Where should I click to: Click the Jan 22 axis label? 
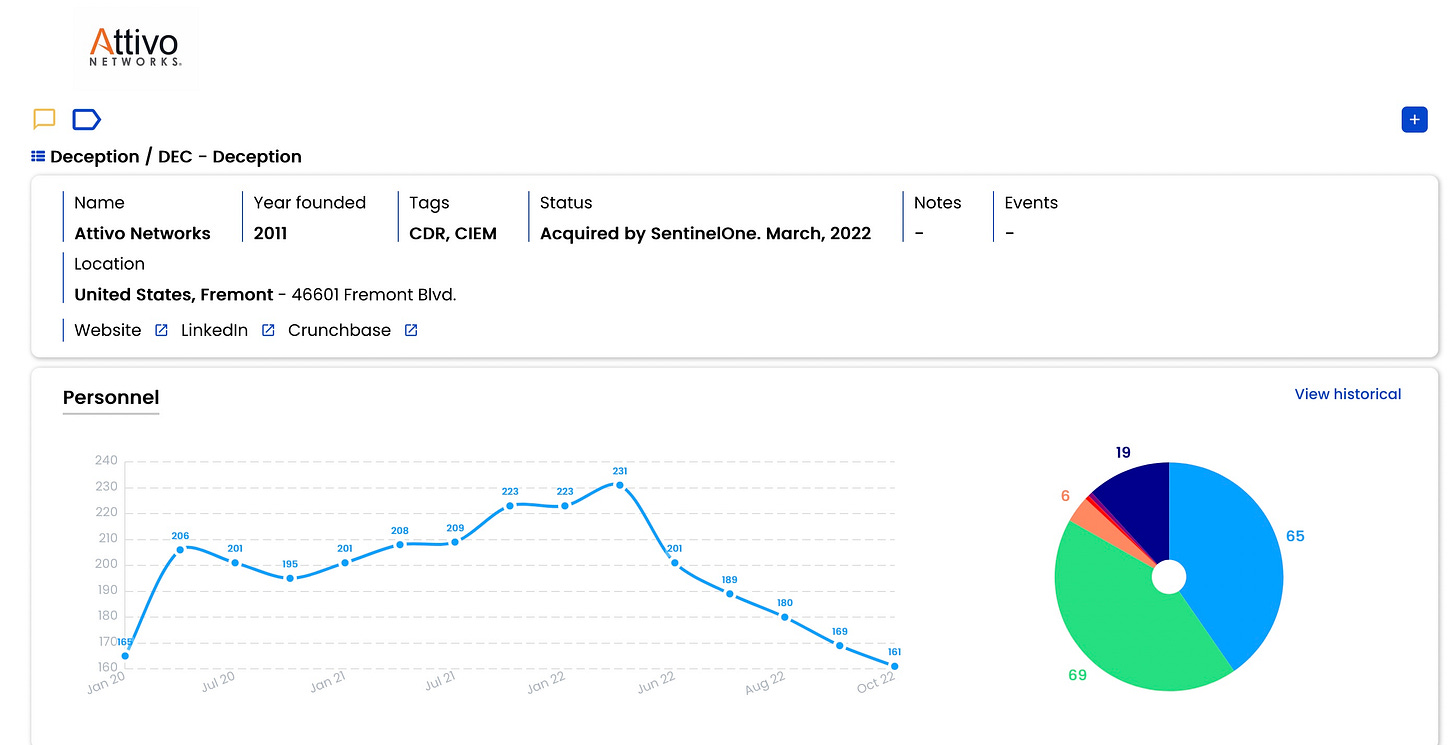click(x=546, y=684)
